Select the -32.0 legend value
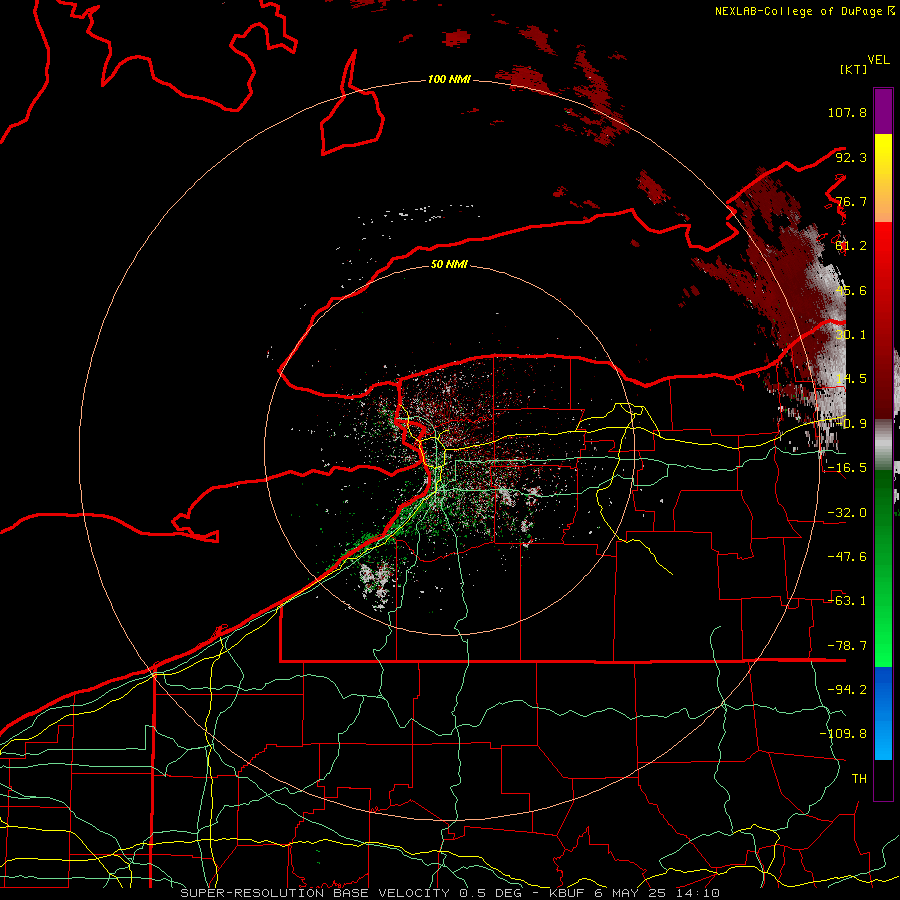Image resolution: width=900 pixels, height=900 pixels. [847, 513]
